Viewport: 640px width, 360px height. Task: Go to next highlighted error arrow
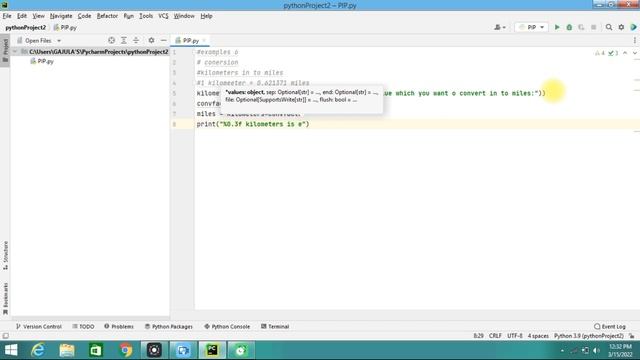point(635,53)
